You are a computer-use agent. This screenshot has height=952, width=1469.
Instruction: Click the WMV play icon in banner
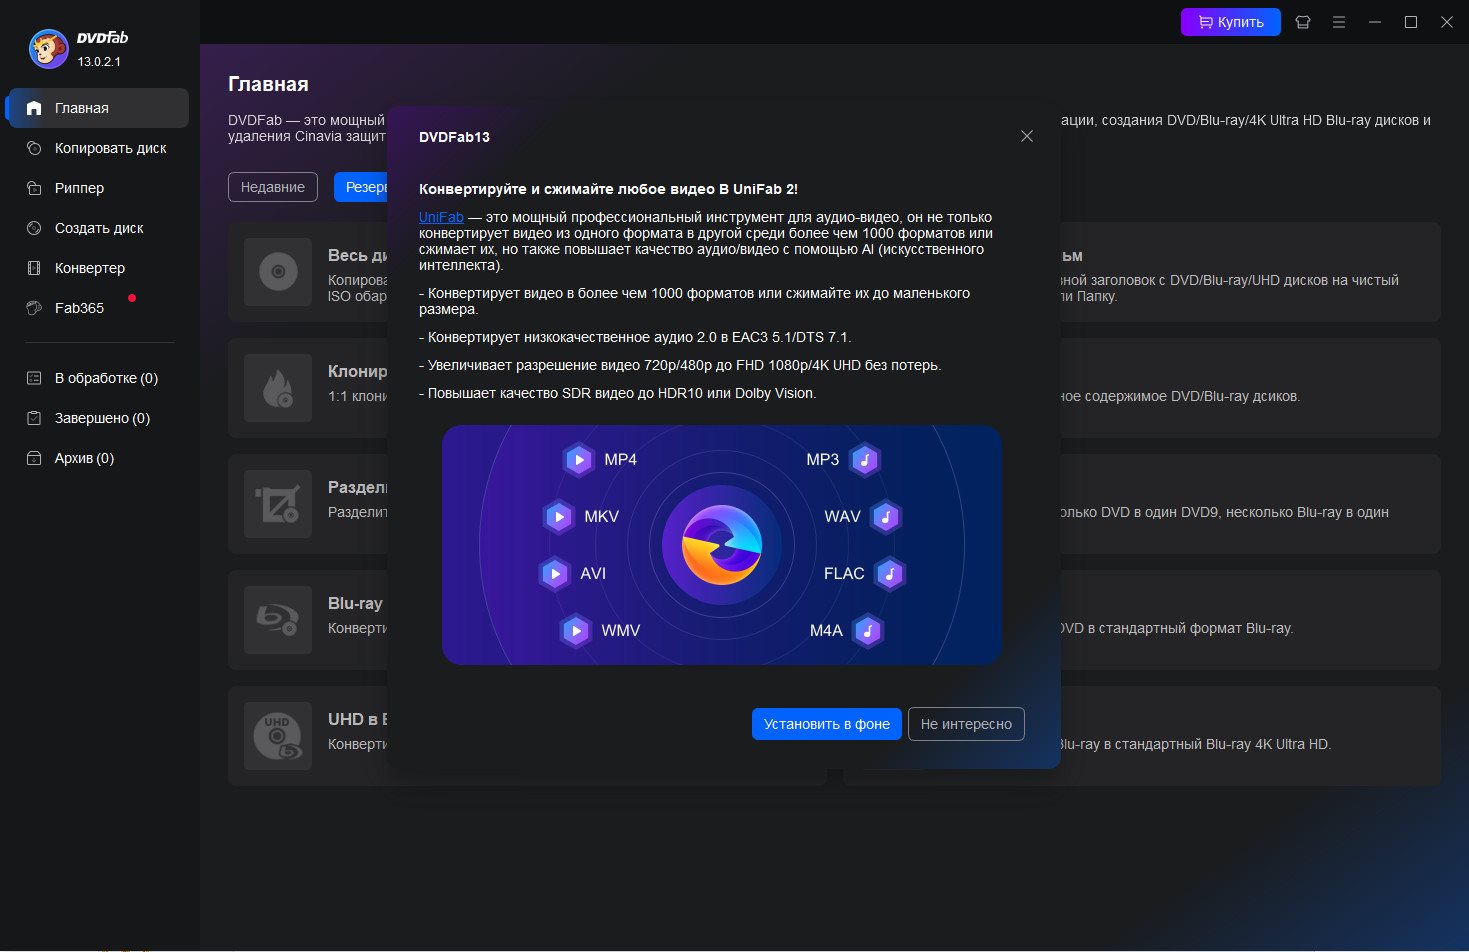coord(575,631)
